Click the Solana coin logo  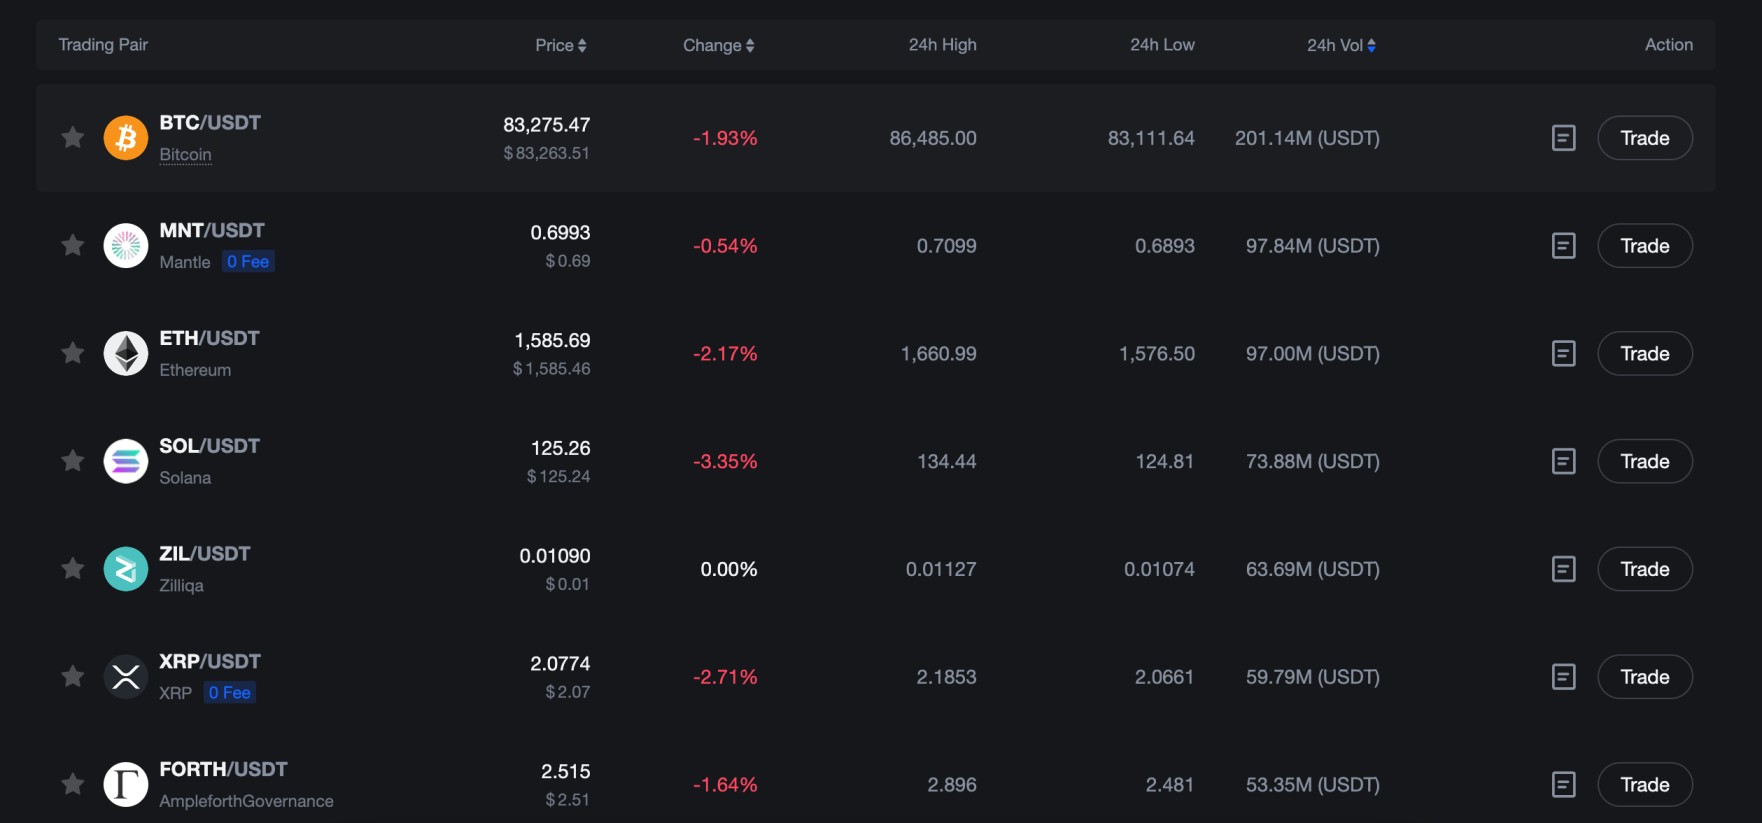126,461
